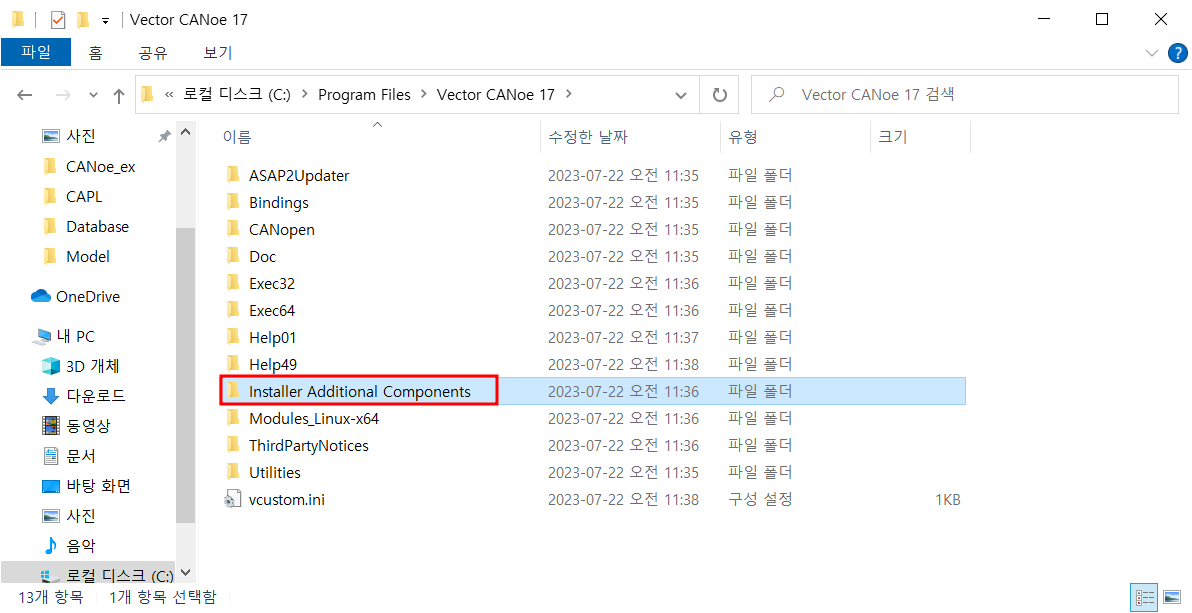Switch to the 홈 ribbon tab
This screenshot has height=613, width=1192.
[x=95, y=52]
